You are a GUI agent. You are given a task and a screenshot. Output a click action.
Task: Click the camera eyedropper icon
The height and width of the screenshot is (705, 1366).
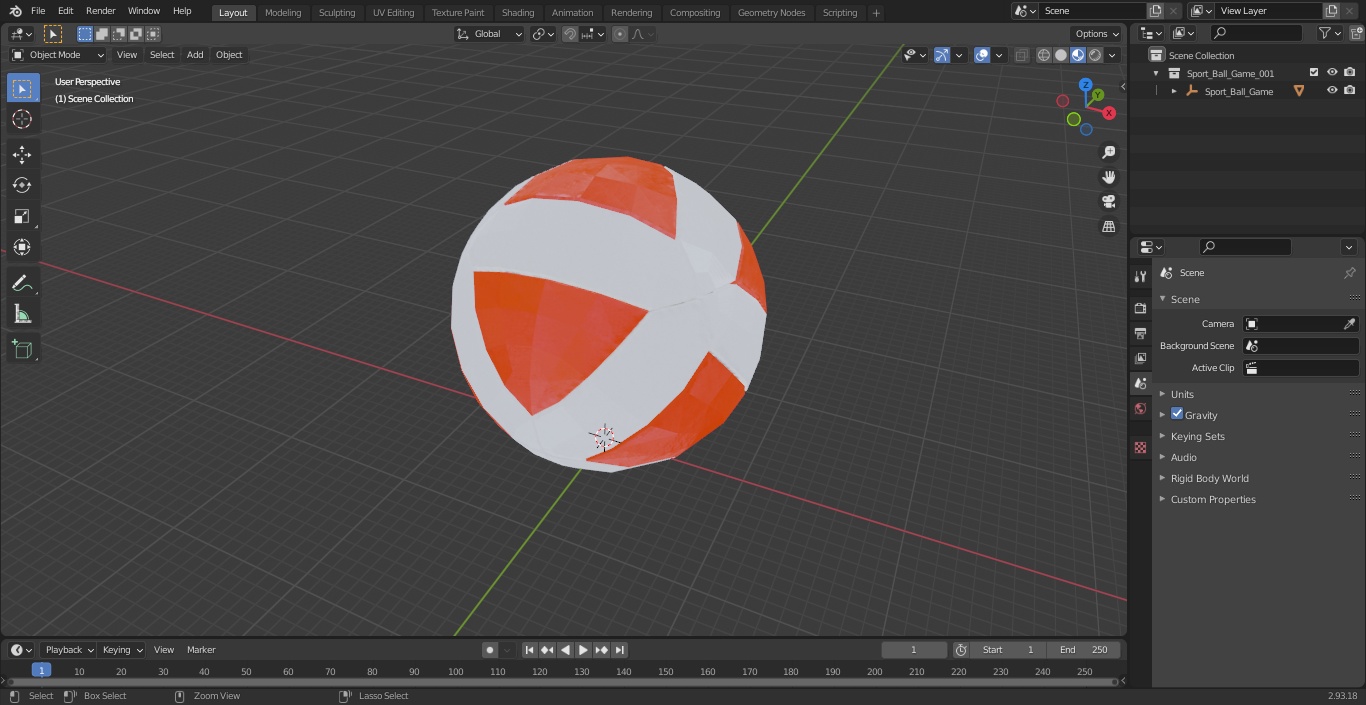1349,324
